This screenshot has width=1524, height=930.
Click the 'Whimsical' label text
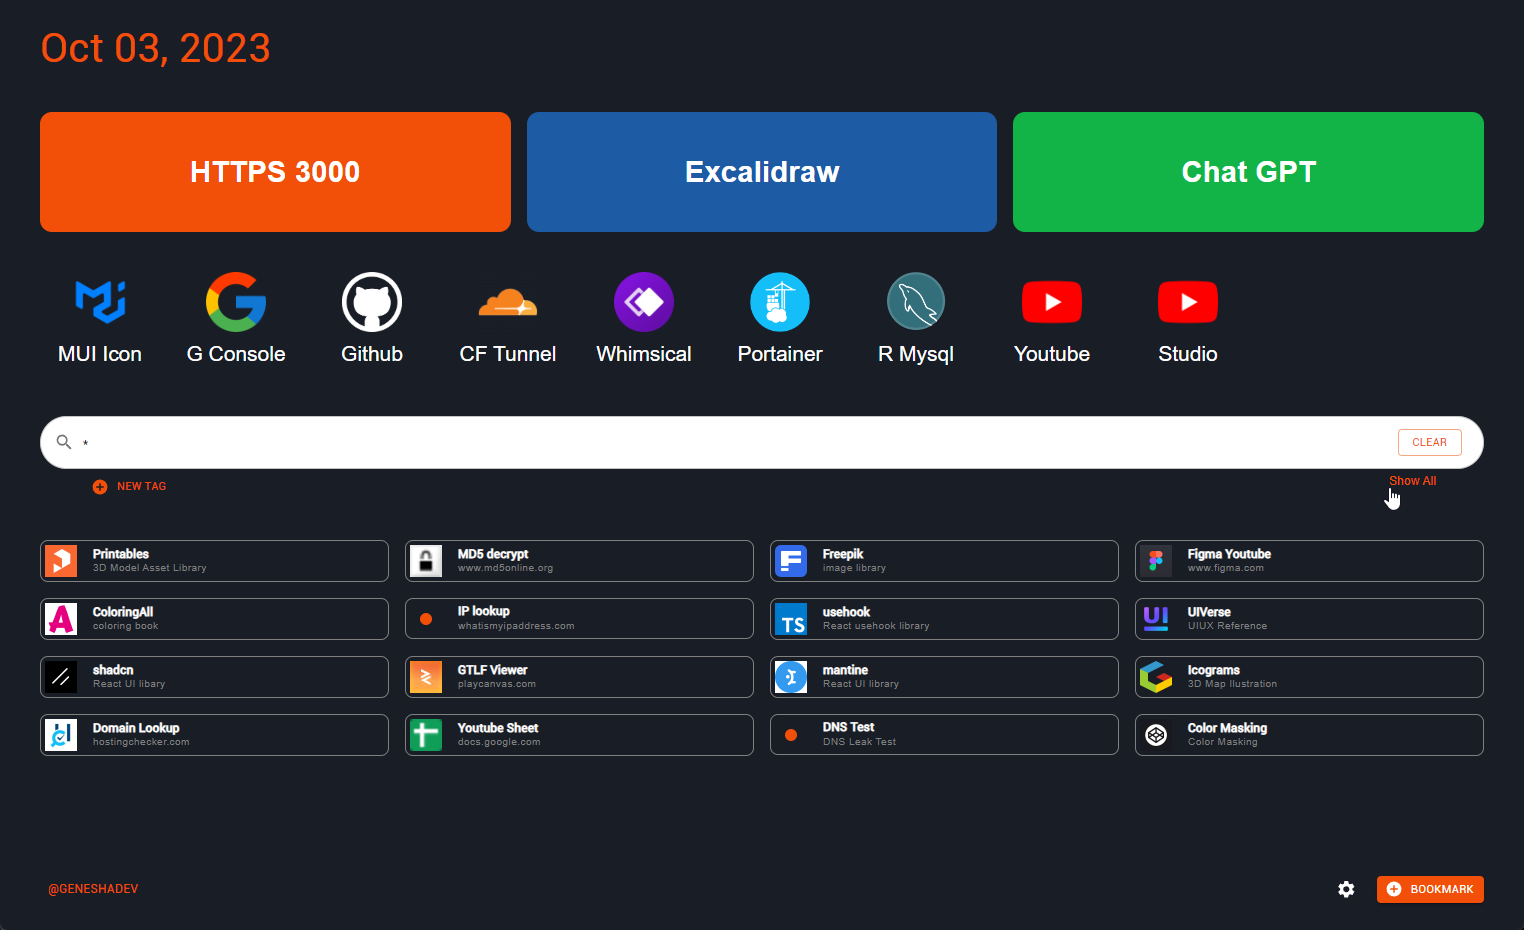click(x=644, y=354)
